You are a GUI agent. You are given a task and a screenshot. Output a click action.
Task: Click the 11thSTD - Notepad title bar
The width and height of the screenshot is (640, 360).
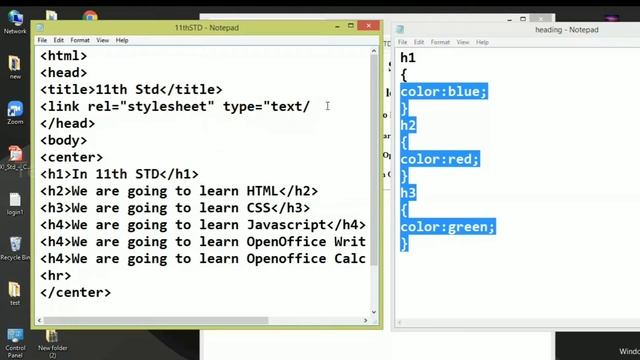207,28
